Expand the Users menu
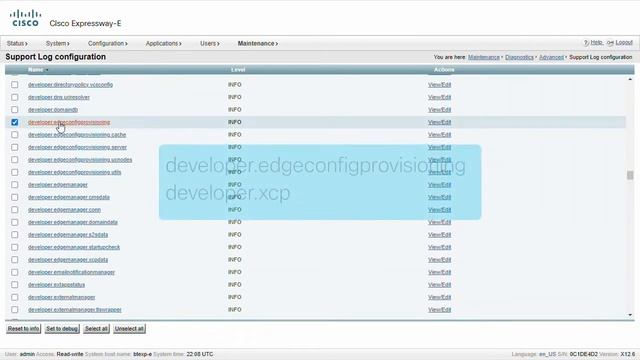The height and width of the screenshot is (360, 640). pyautogui.click(x=210, y=43)
